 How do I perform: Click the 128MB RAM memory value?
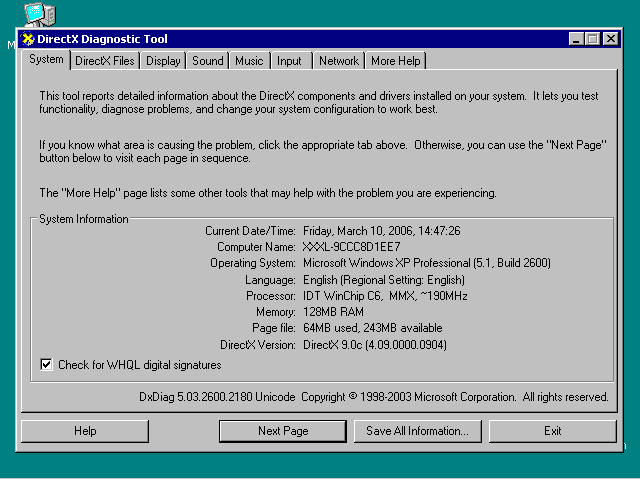333,312
